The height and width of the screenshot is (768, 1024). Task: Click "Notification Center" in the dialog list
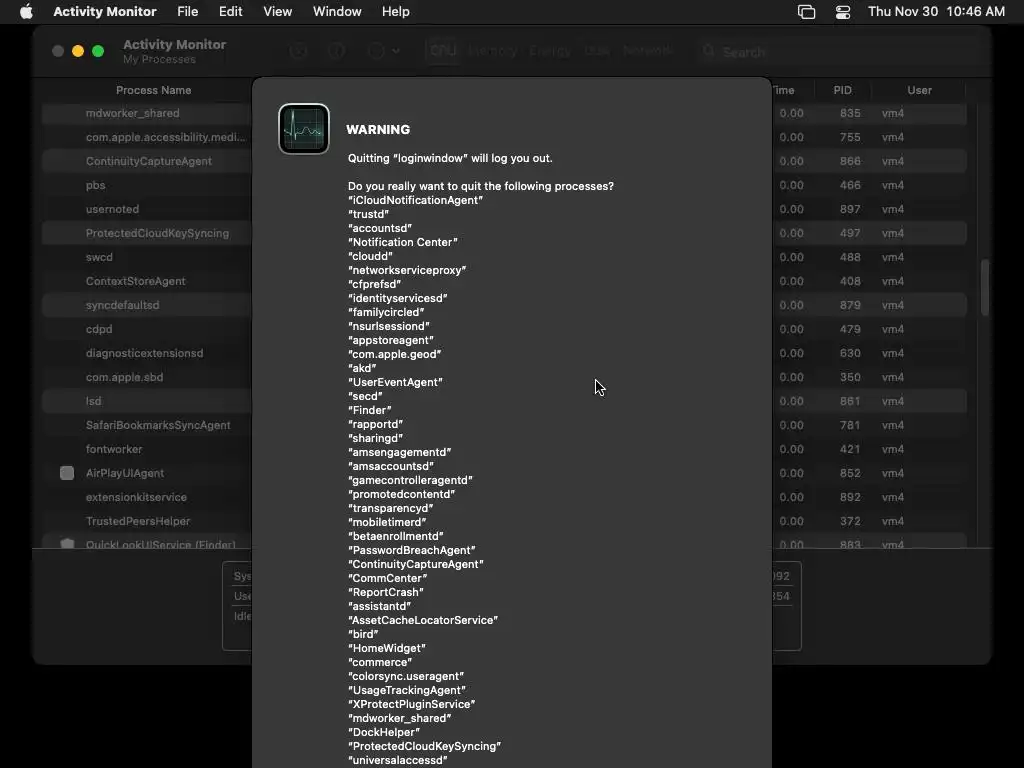402,242
